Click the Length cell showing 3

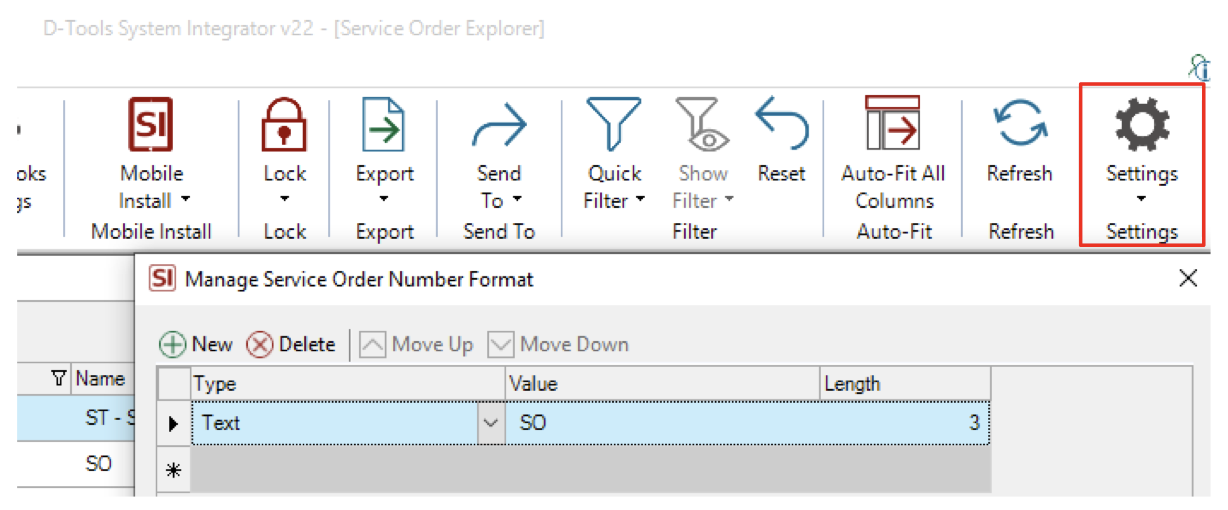[x=905, y=423]
